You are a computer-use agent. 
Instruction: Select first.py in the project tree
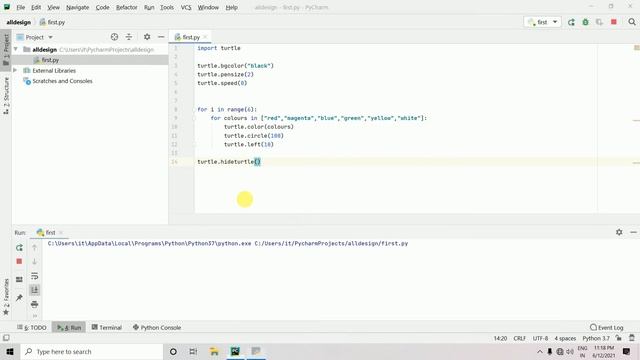pos(50,60)
